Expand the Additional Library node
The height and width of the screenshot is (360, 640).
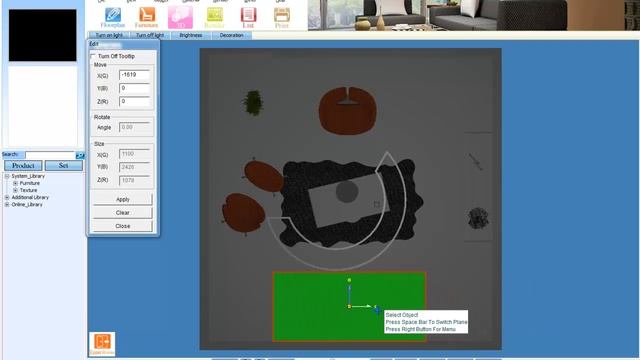point(7,198)
